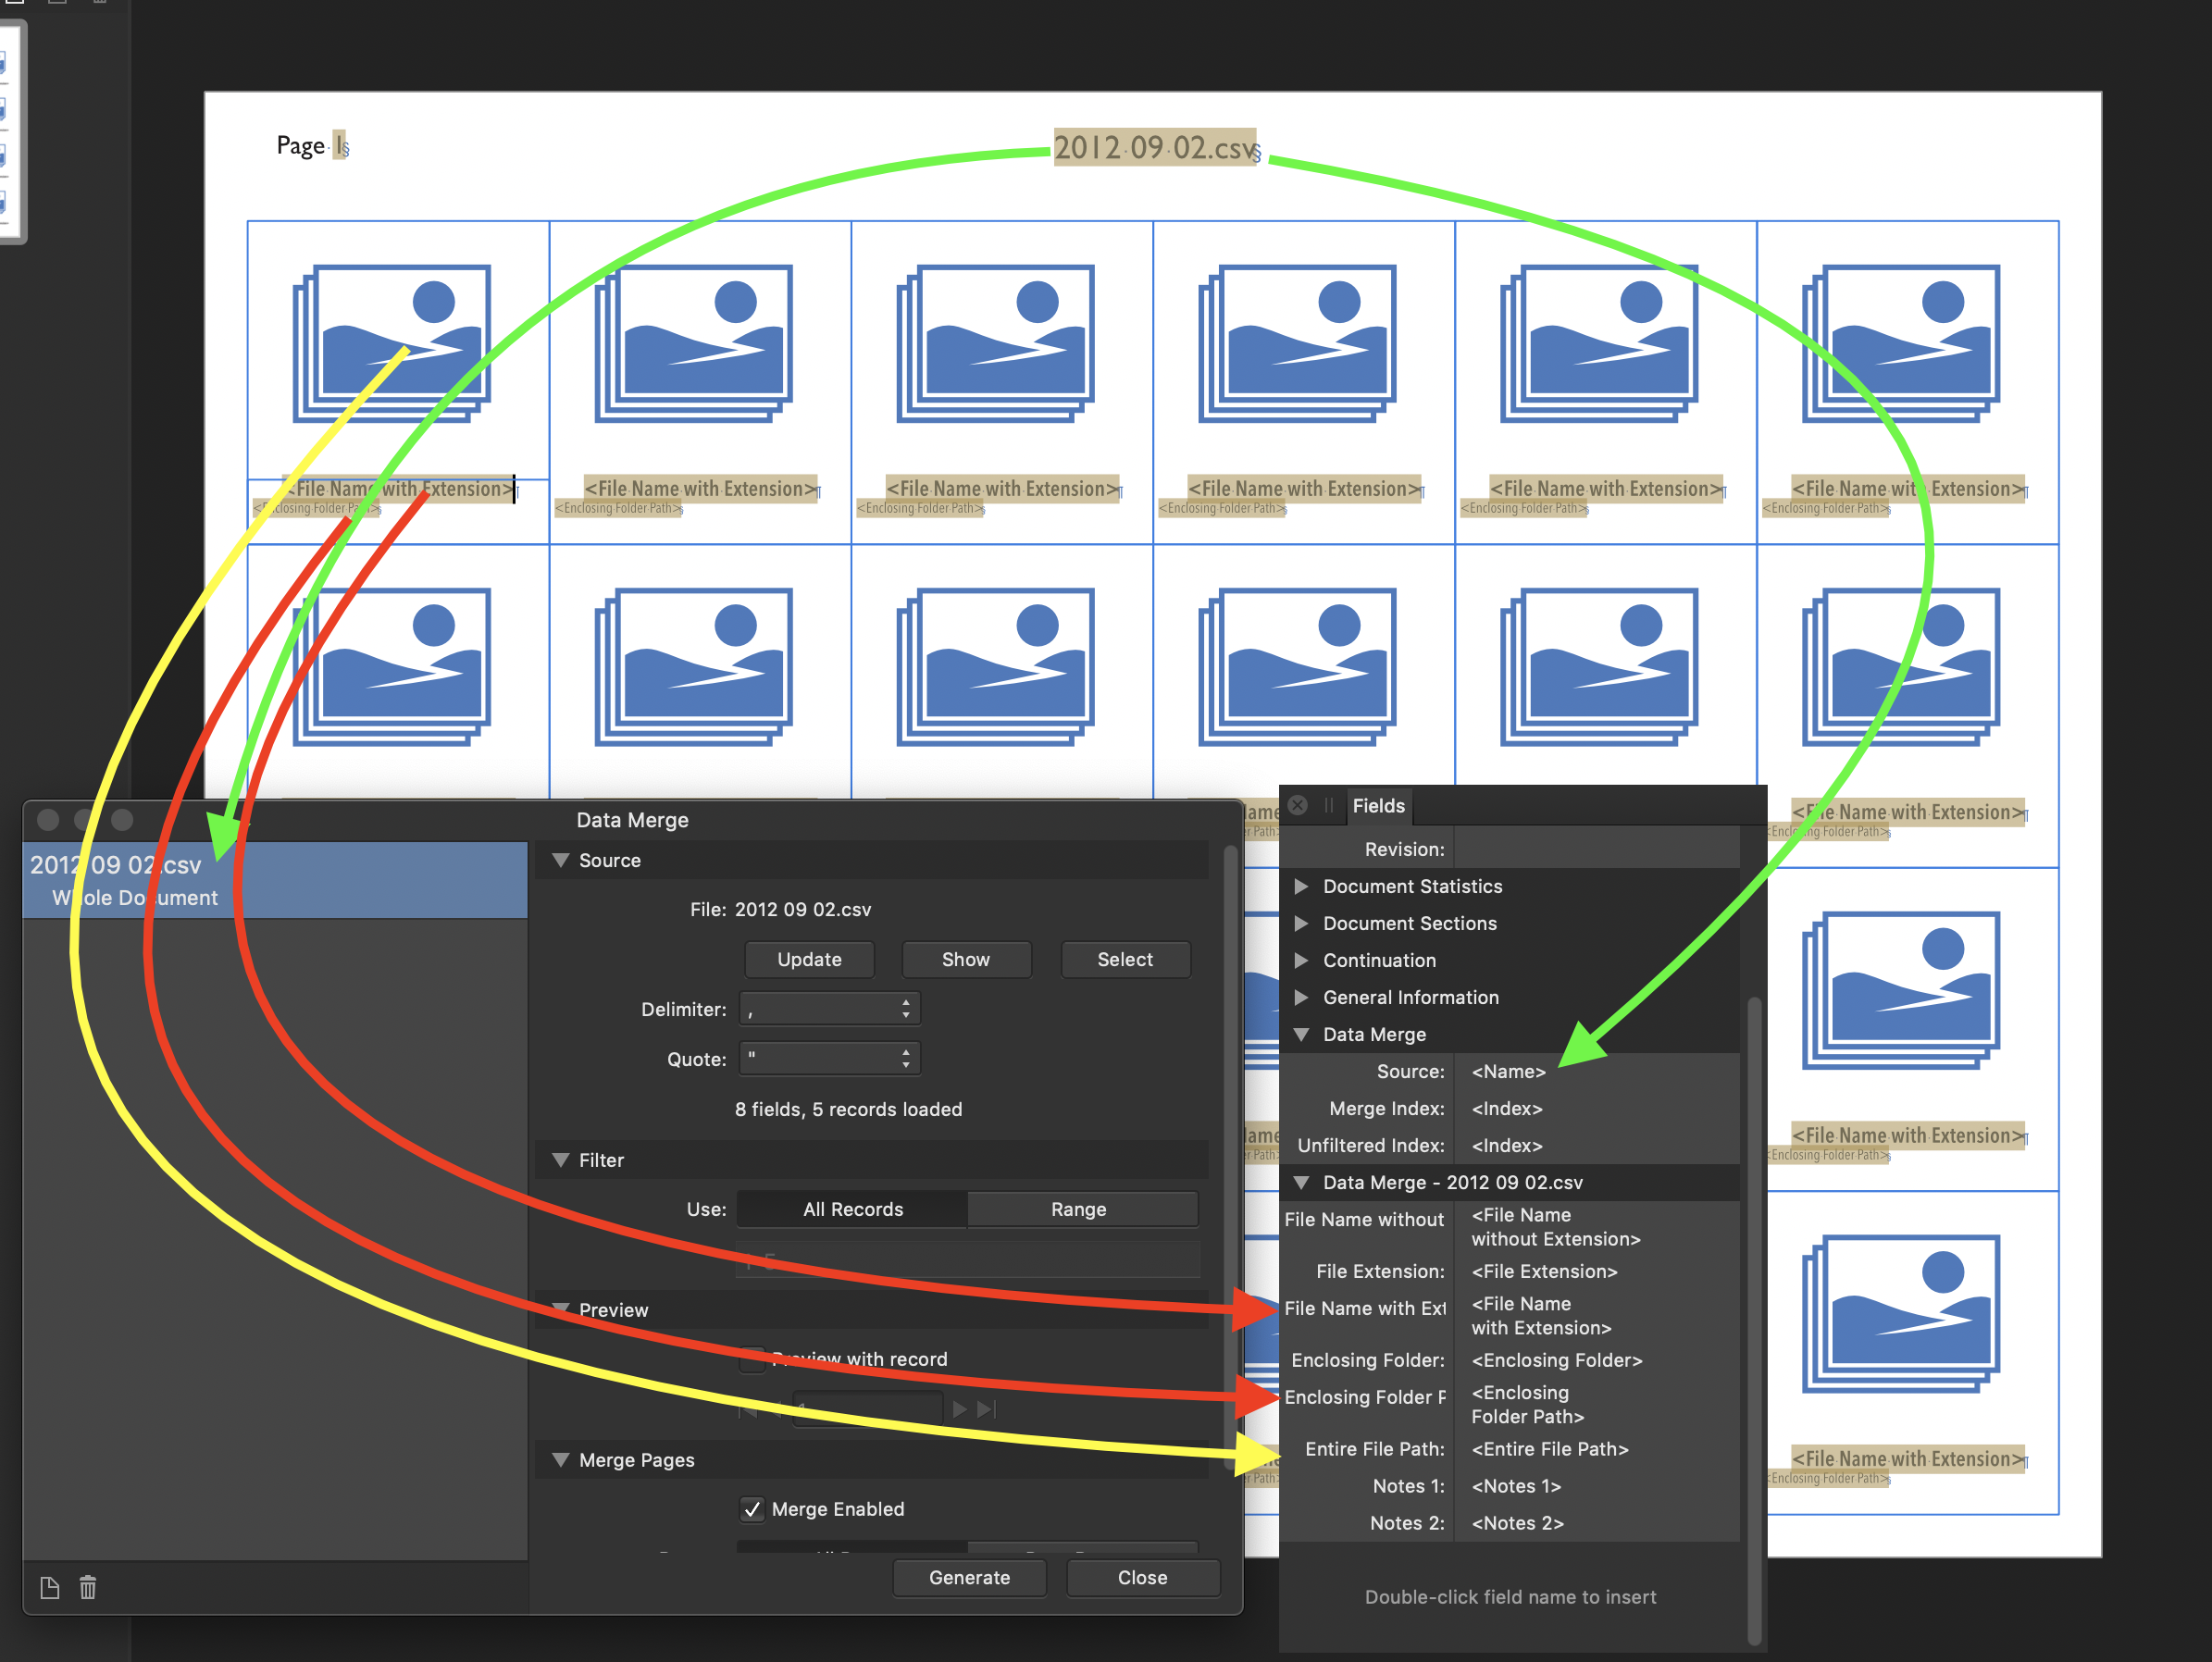Jump to the last record arrow
Screen dimensions: 2212x1662
(x=988, y=1409)
